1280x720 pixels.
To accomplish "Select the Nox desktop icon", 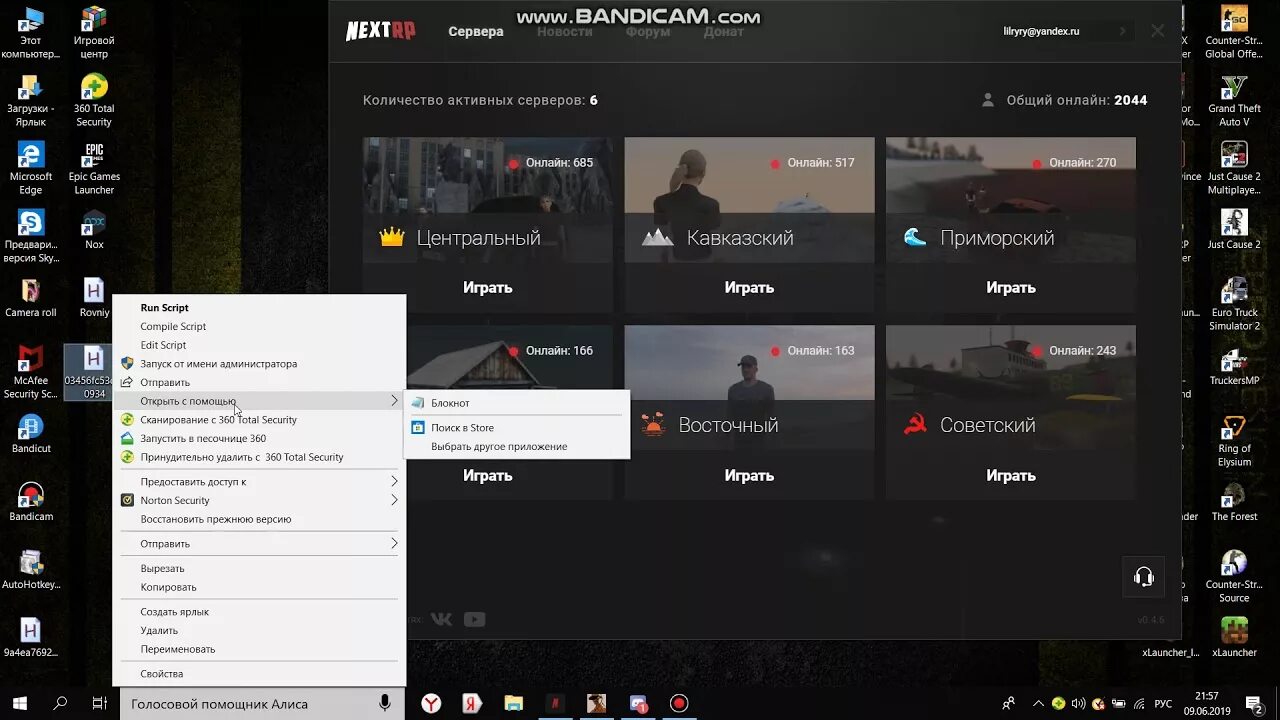I will (94, 230).
